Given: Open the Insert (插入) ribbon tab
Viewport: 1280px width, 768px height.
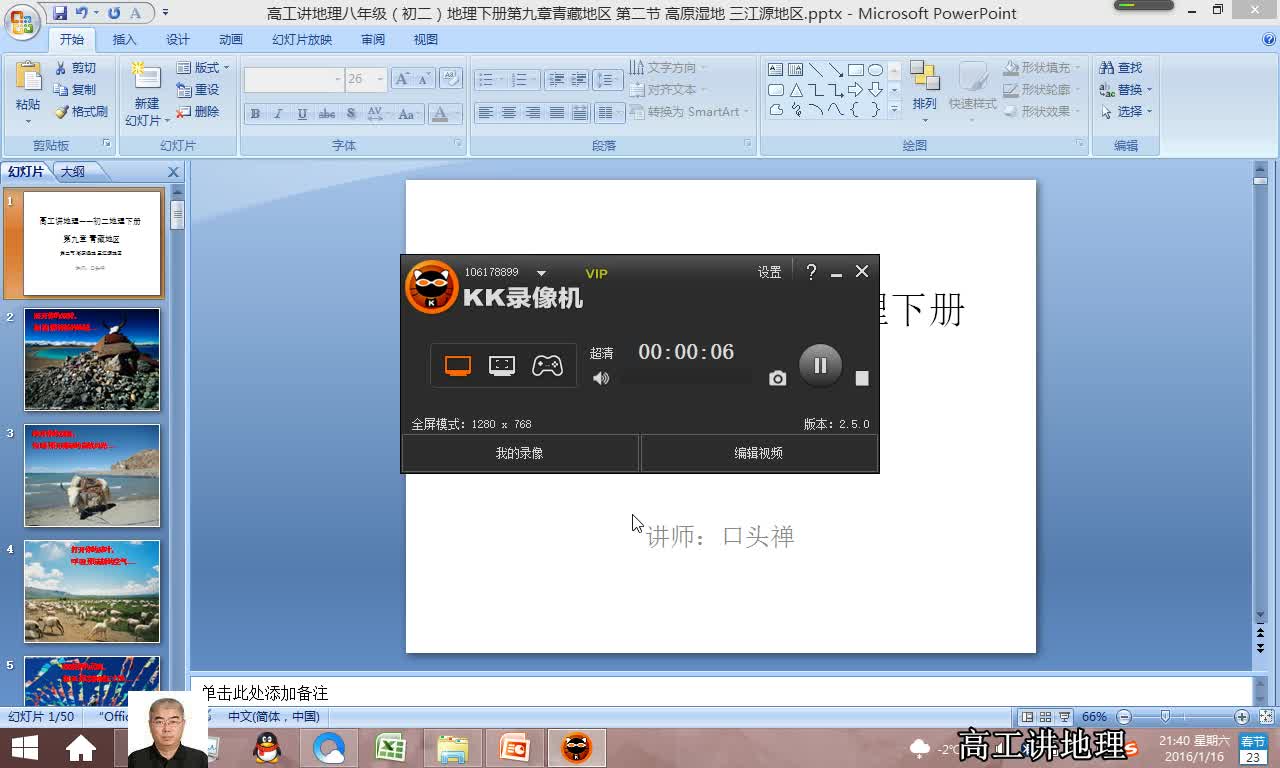Looking at the screenshot, I should point(124,40).
